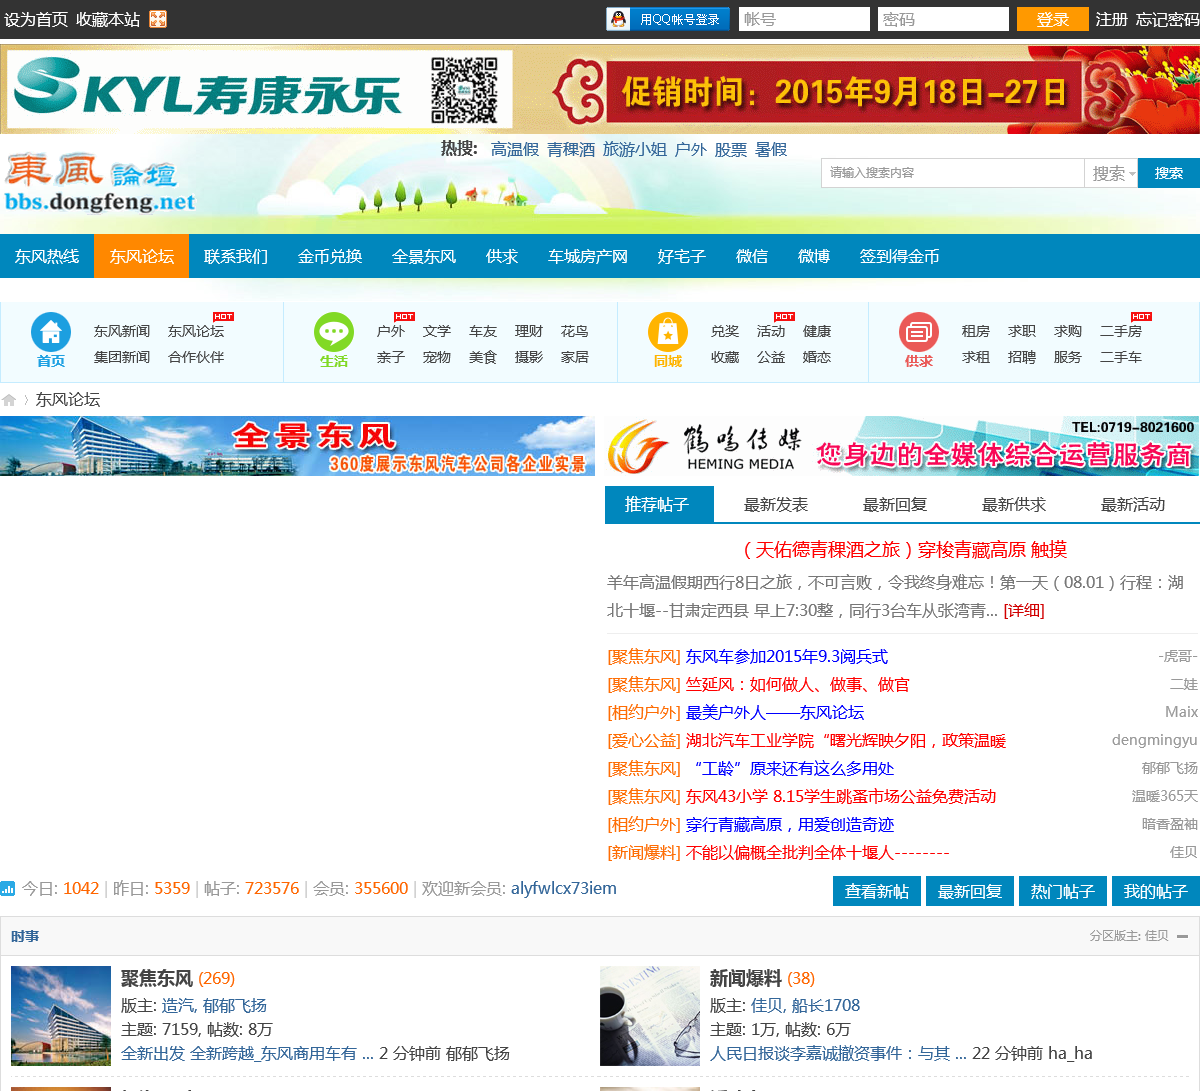
Task: Click hot search term 青稞酒
Action: pyautogui.click(x=571, y=149)
